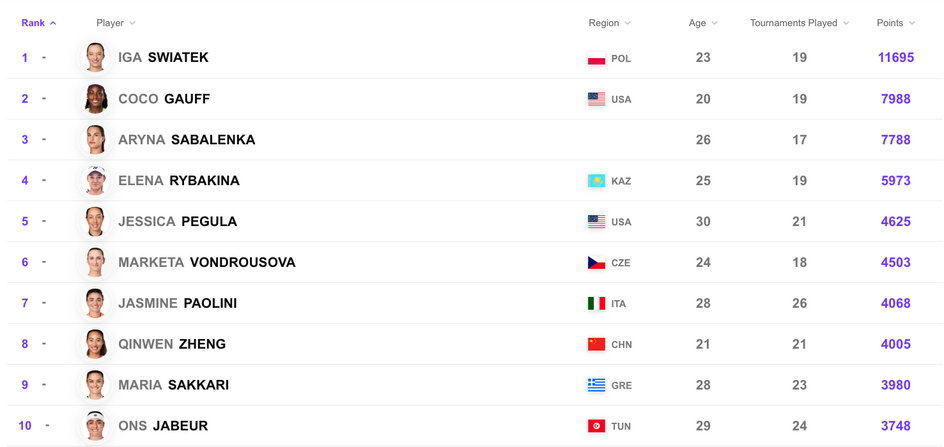Open Jasmine Paolini player page

coord(178,303)
